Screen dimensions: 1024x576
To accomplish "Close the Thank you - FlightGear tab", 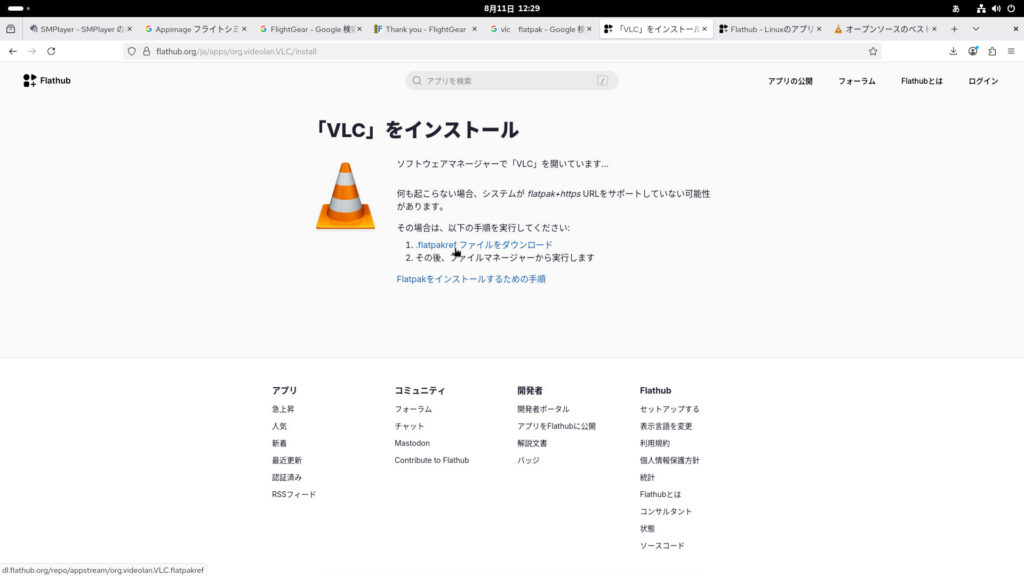I will click(x=474, y=29).
